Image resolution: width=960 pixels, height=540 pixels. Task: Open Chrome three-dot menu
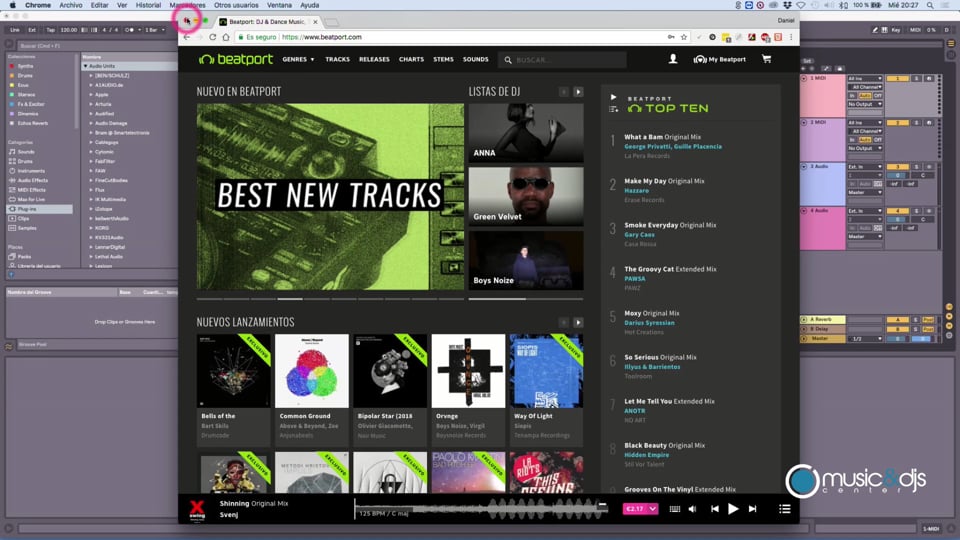[791, 37]
